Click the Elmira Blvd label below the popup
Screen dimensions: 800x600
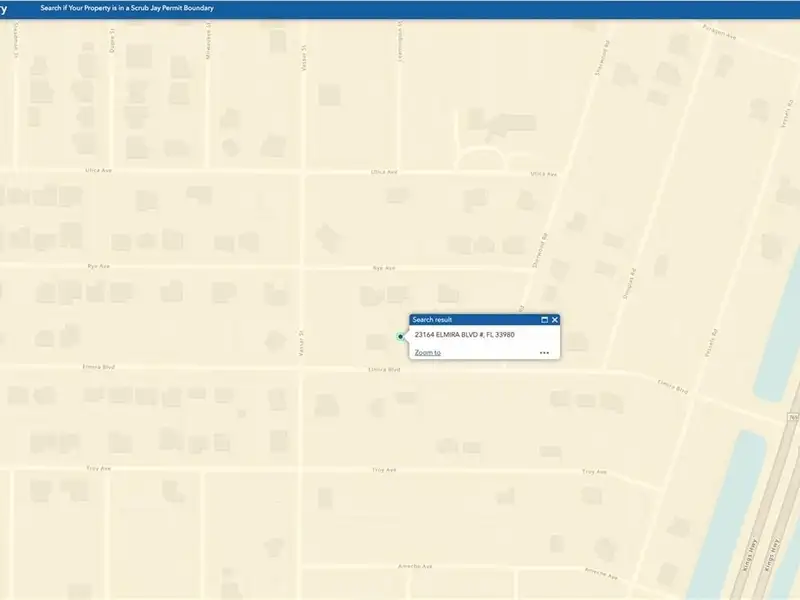[x=384, y=369]
